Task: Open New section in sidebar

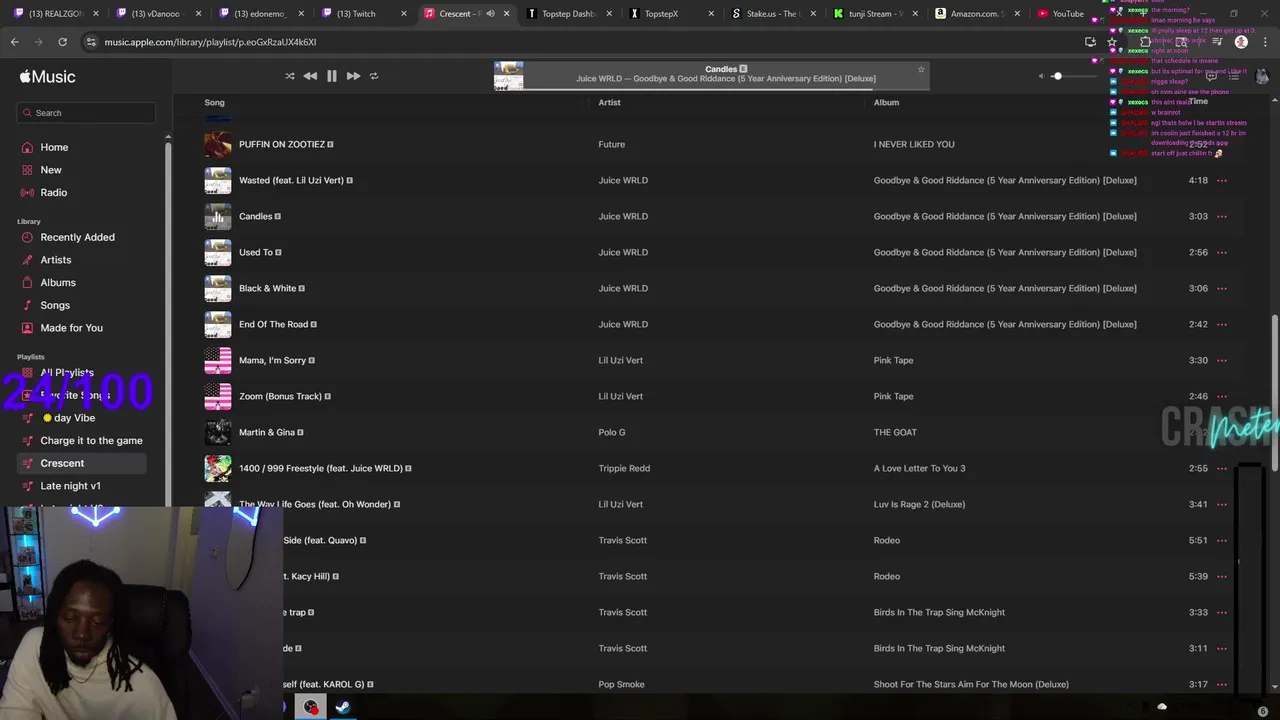Action: point(51,170)
